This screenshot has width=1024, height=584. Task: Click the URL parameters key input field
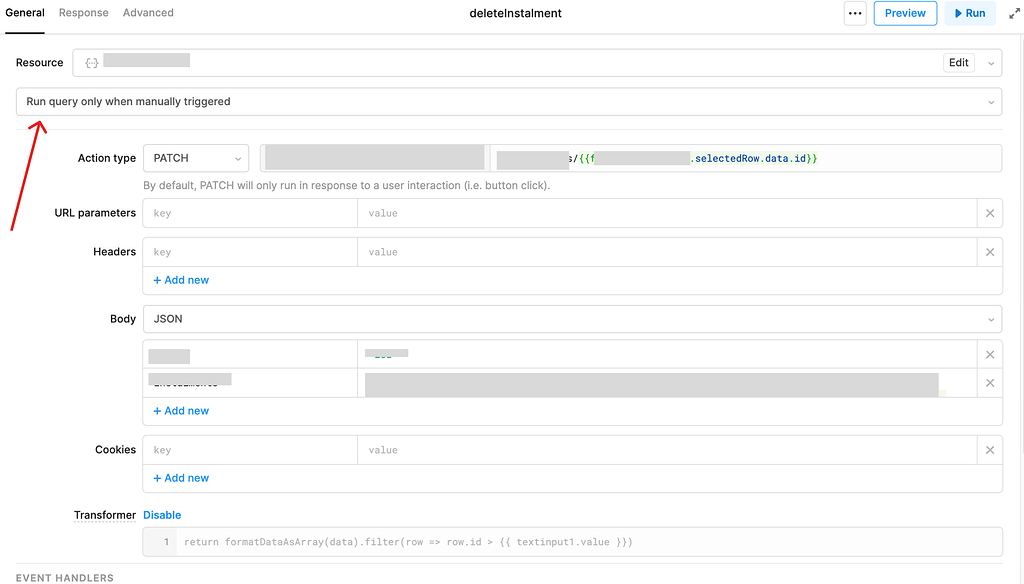point(250,213)
